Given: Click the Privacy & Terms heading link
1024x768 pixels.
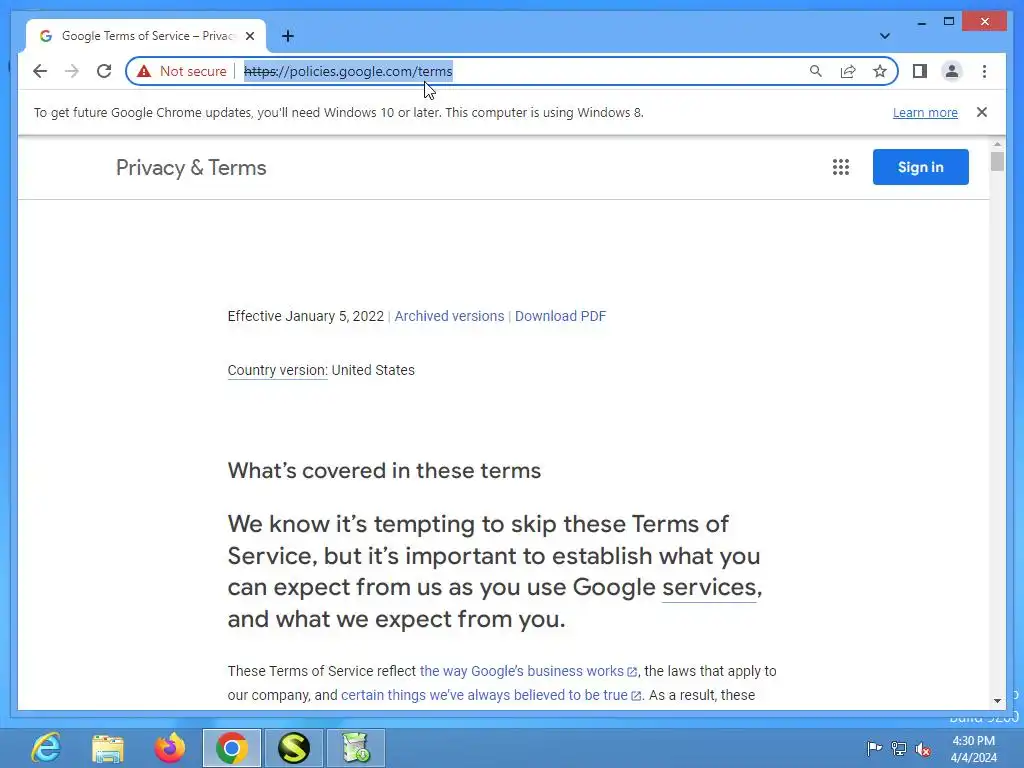Looking at the screenshot, I should [191, 168].
